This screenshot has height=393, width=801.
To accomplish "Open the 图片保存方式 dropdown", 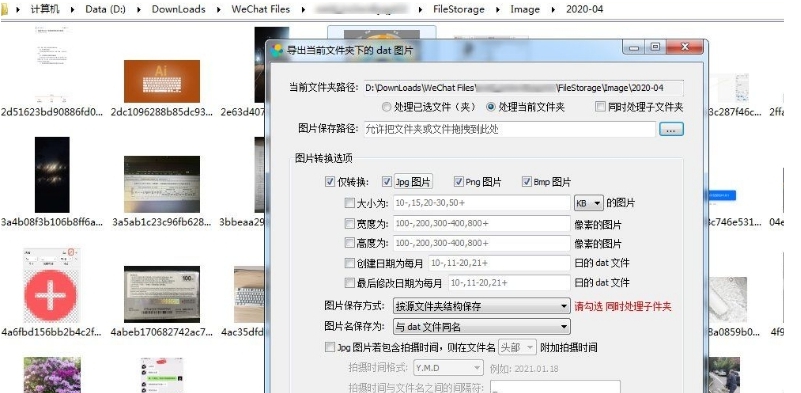I will click(x=481, y=306).
